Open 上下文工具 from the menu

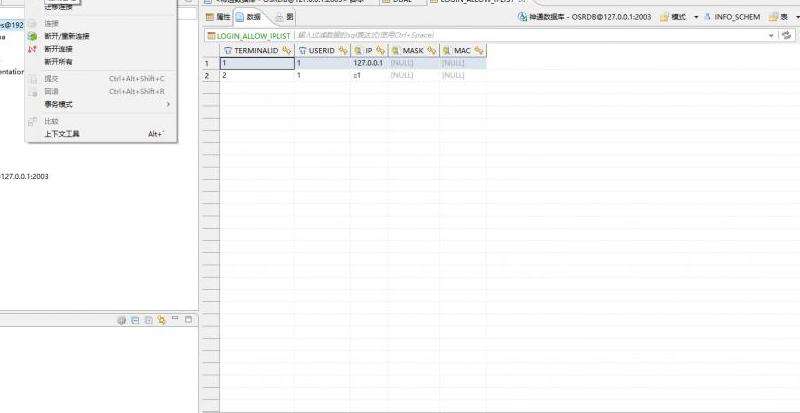(61, 133)
